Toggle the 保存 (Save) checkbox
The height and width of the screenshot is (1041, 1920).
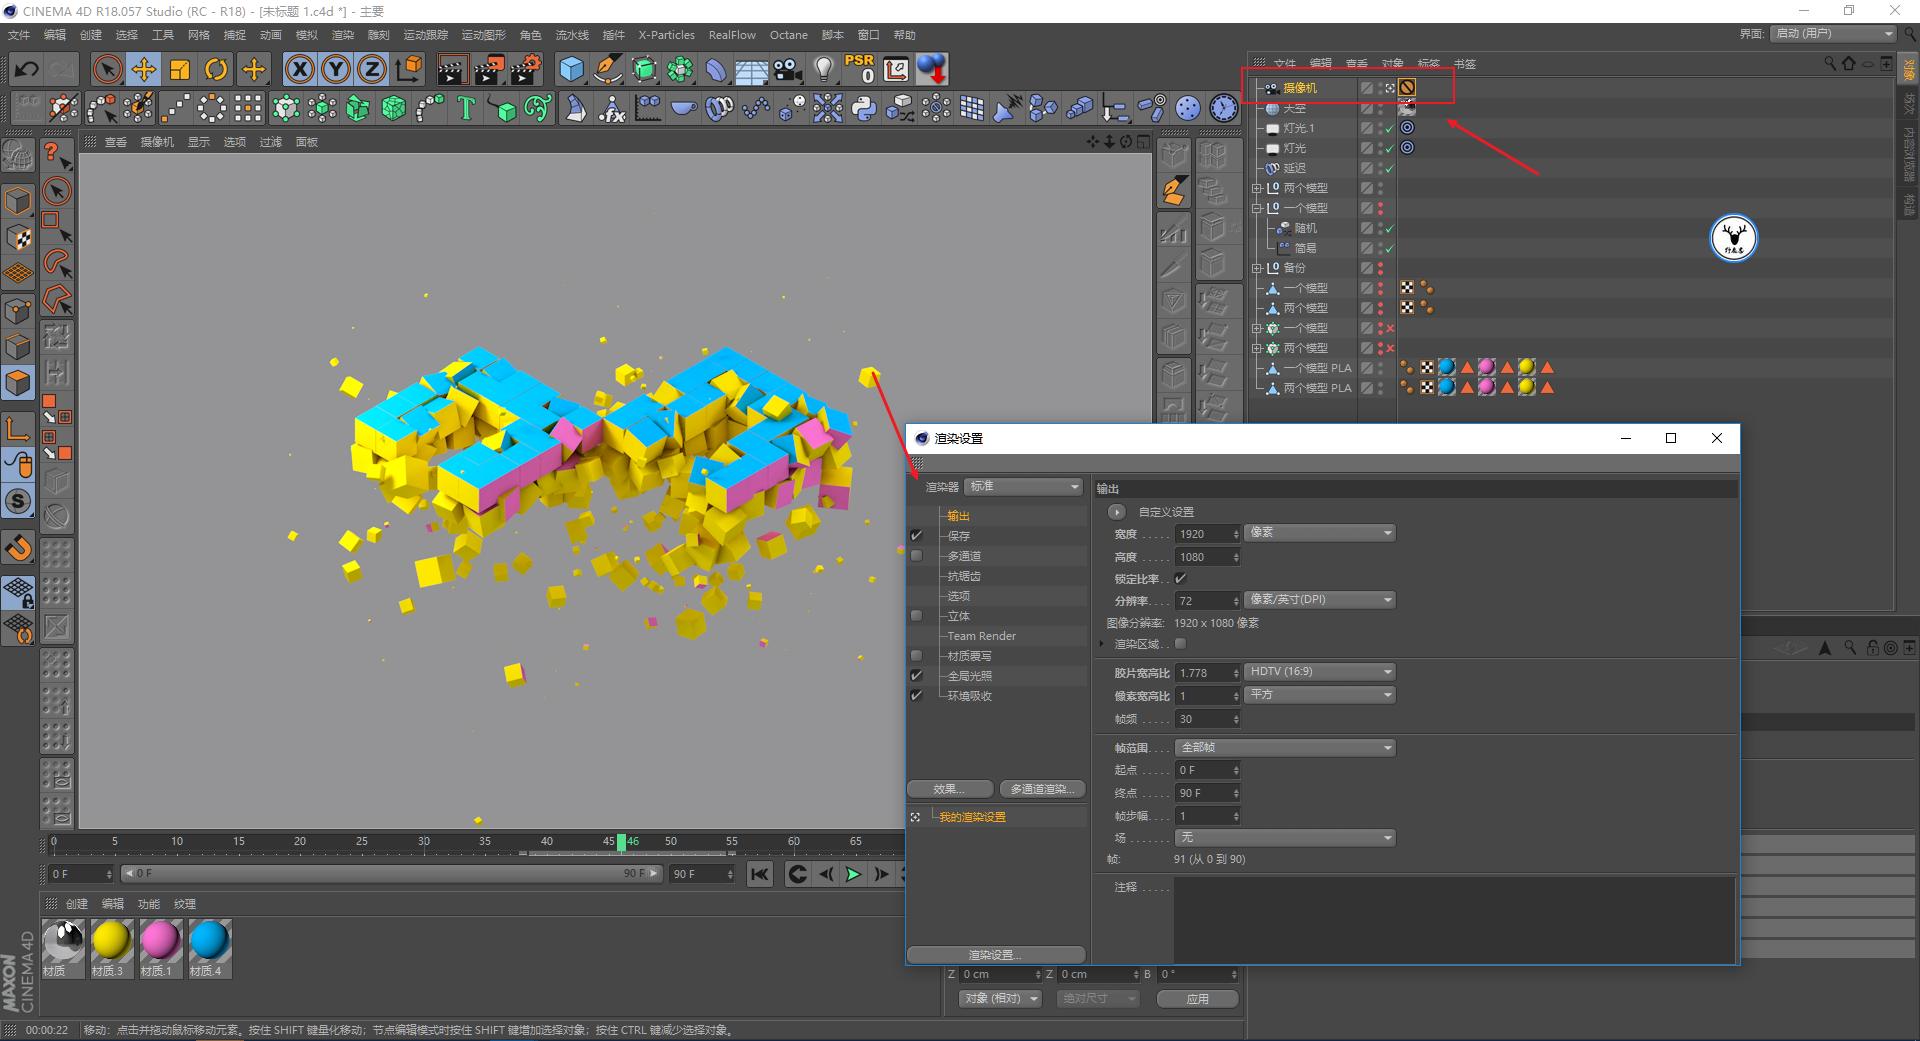click(x=916, y=536)
